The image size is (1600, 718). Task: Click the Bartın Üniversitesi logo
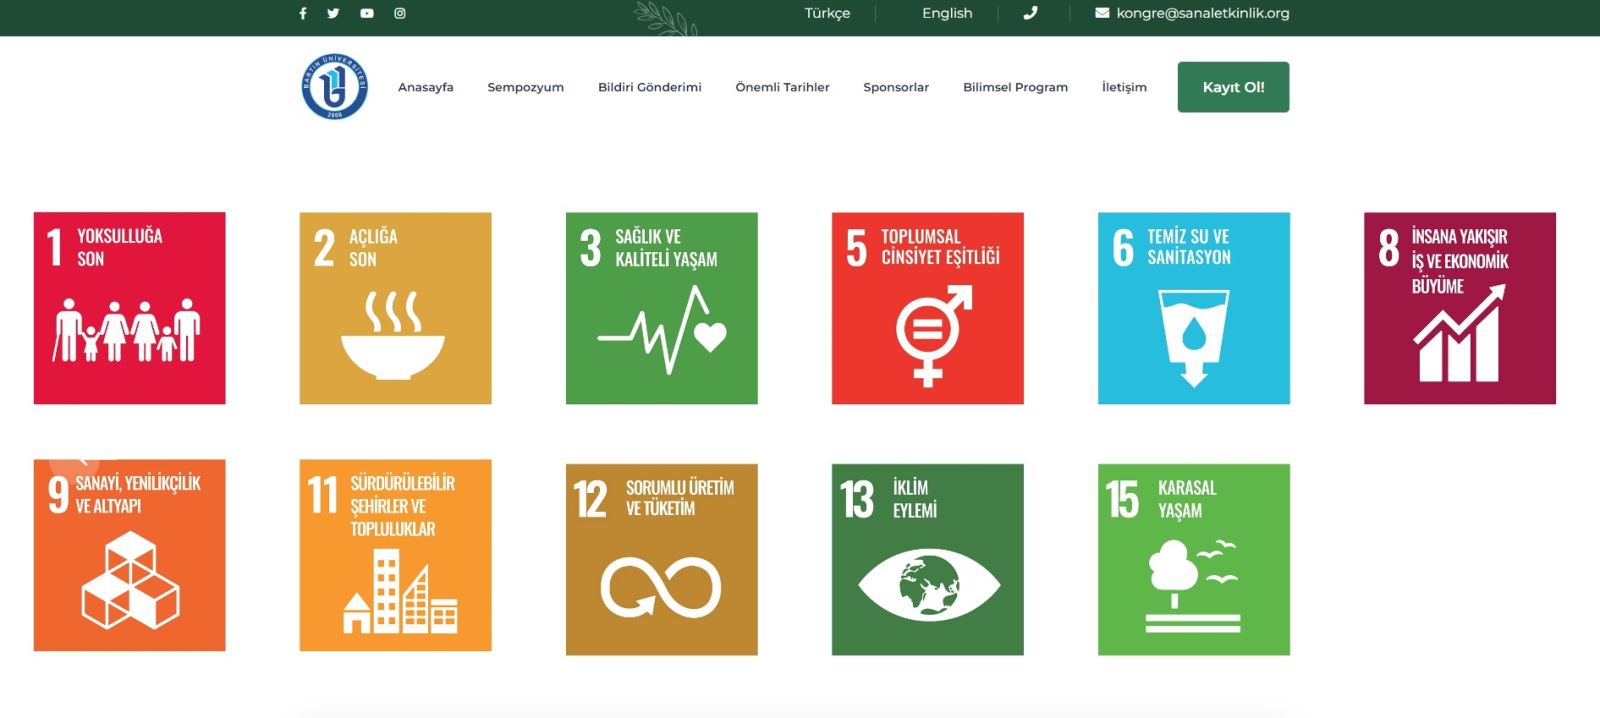[x=335, y=87]
